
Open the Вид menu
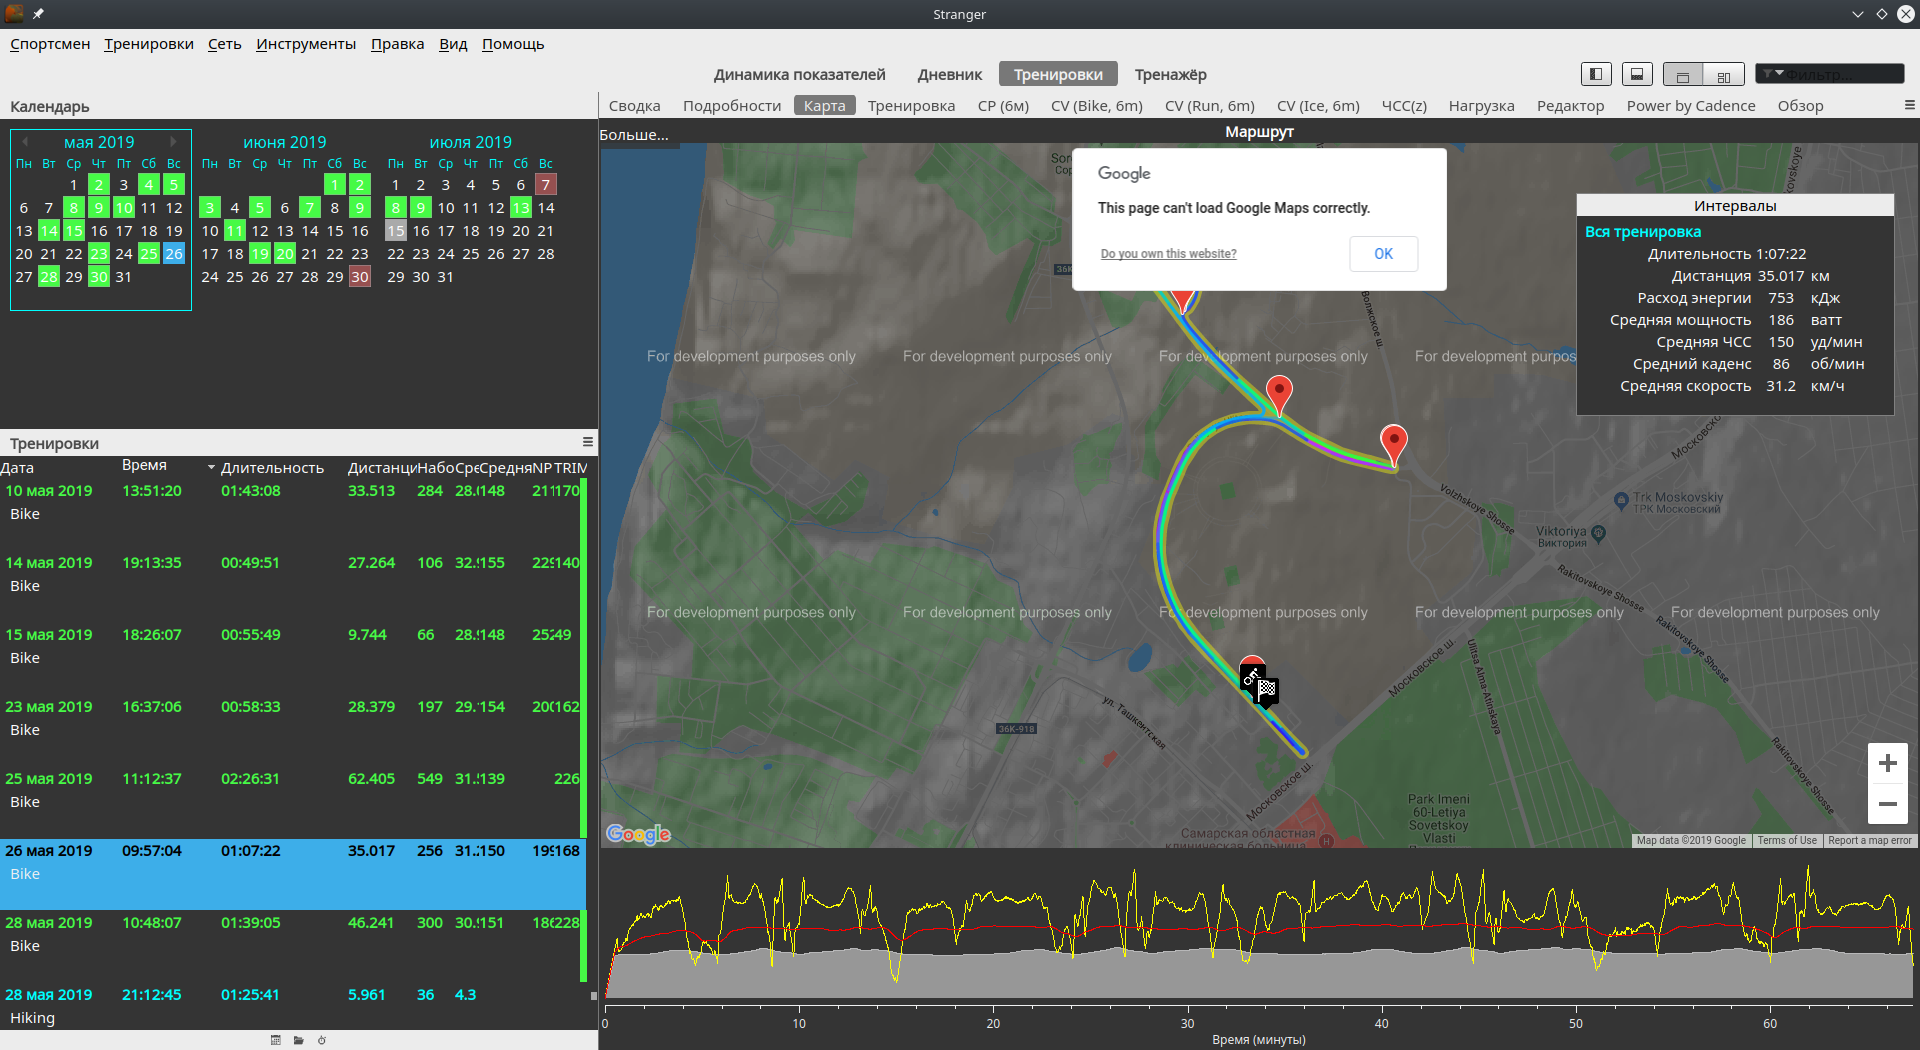(453, 44)
